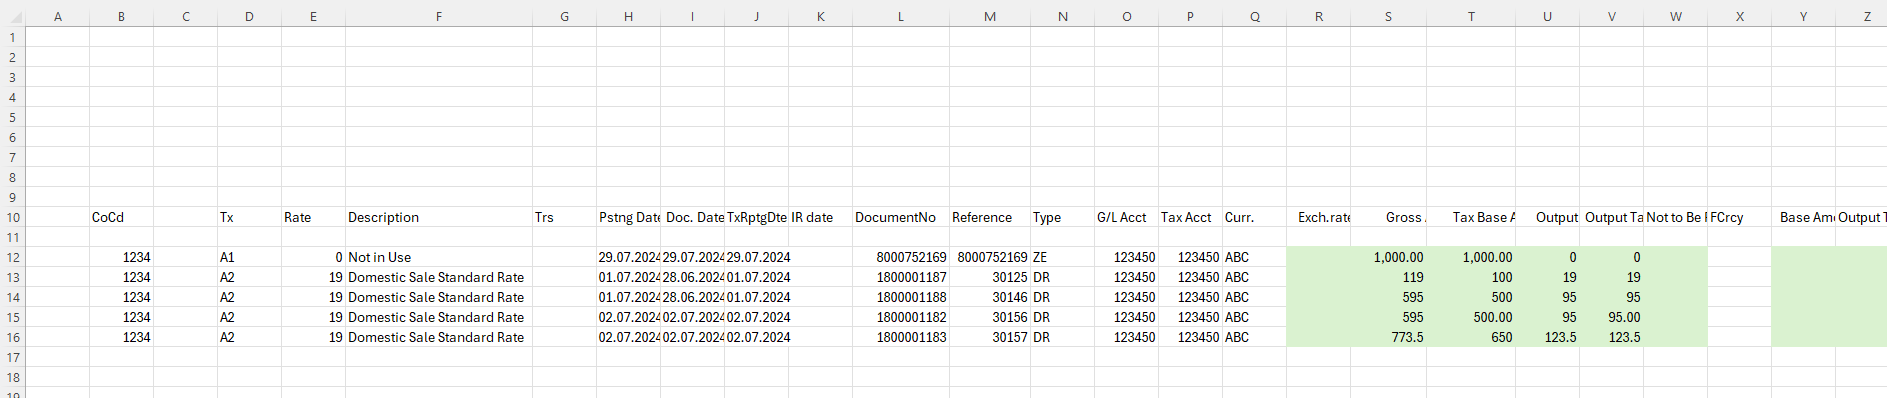
Task: Select the tax base 100 cell
Action: click(x=1471, y=277)
